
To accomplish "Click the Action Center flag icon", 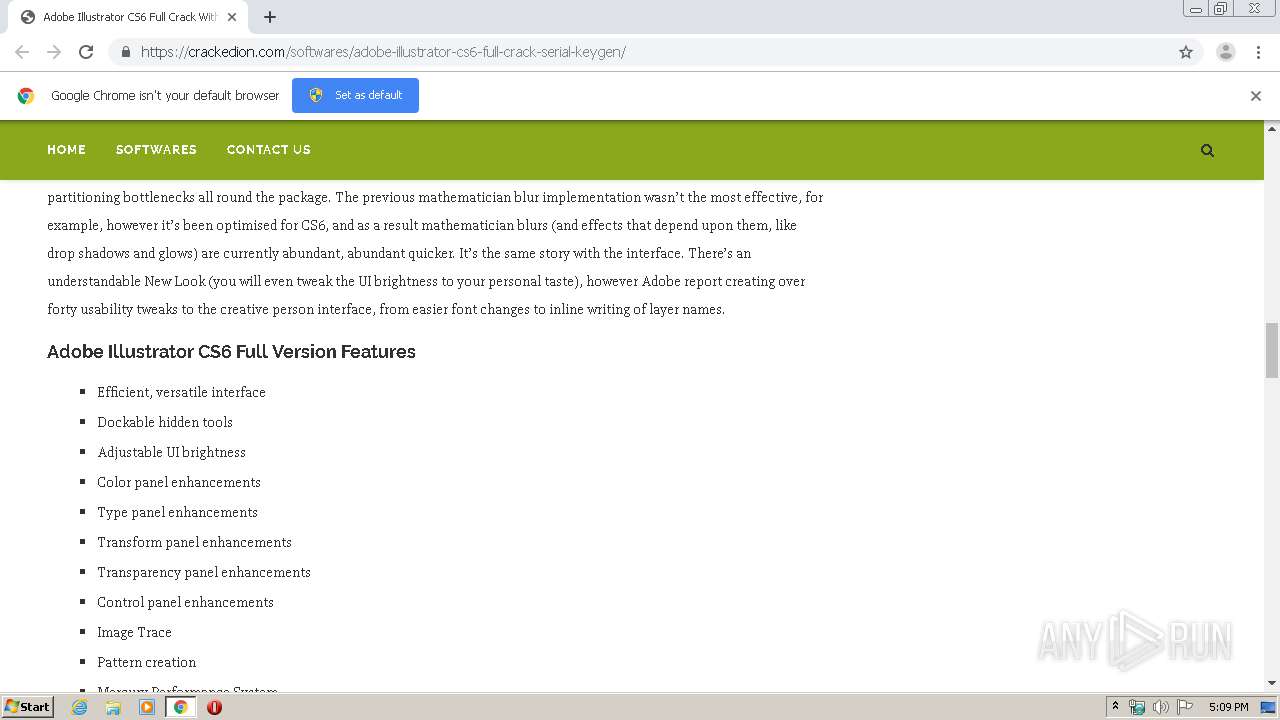I will [x=1185, y=707].
